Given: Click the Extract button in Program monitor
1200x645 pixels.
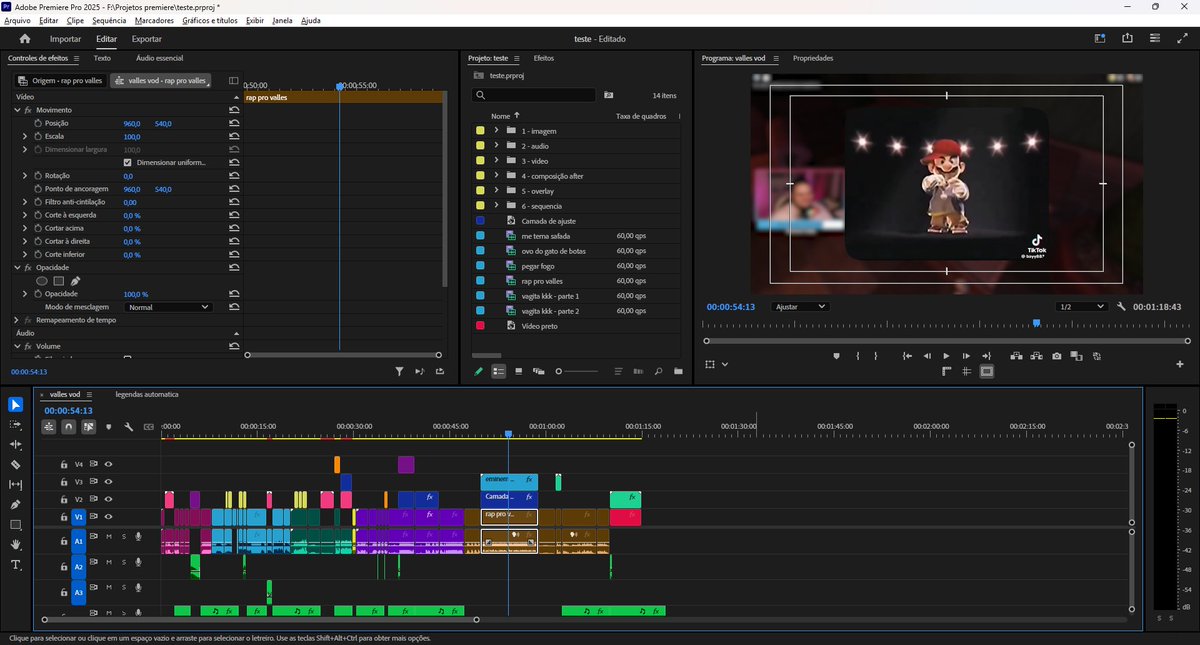Looking at the screenshot, I should point(1036,356).
